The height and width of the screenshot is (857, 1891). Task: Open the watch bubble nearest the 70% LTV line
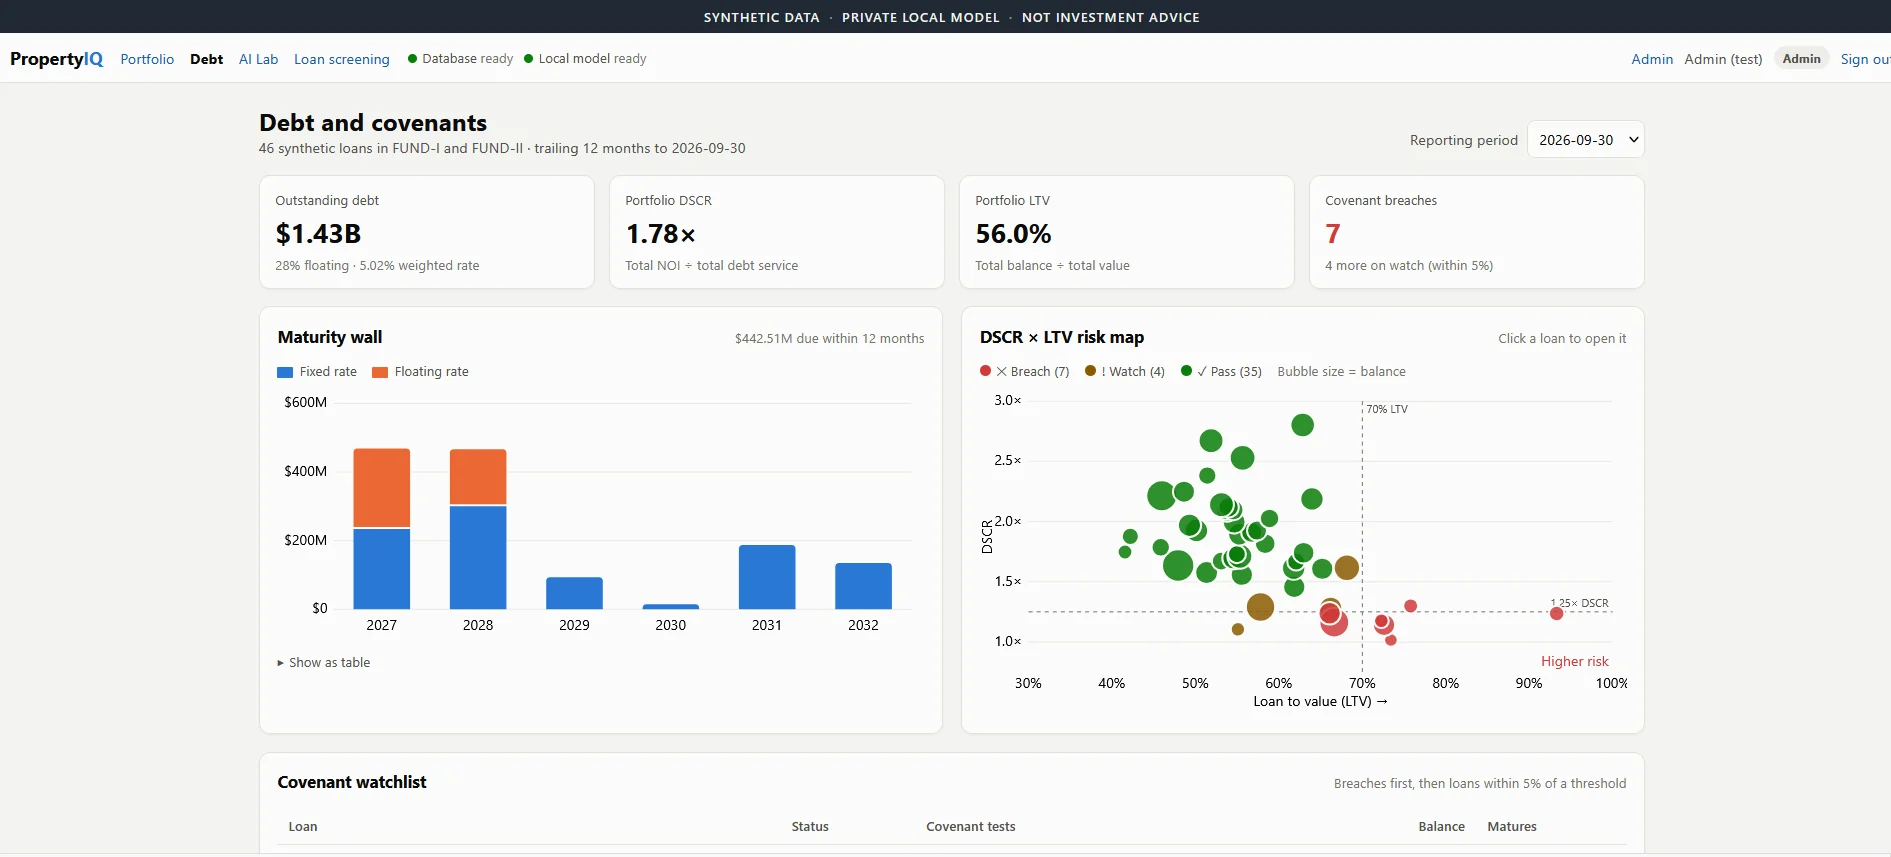pyautogui.click(x=1347, y=568)
